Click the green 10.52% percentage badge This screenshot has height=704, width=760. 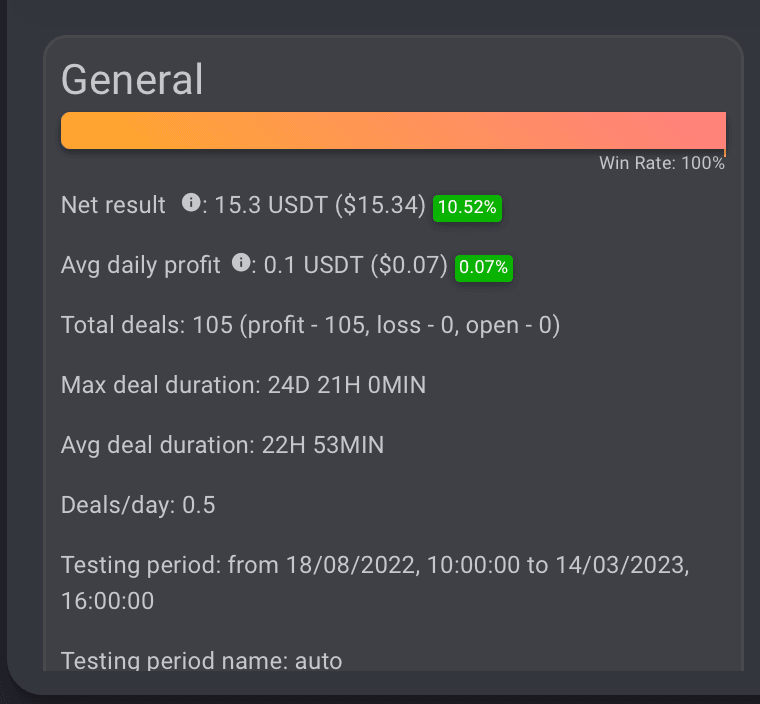coord(467,207)
